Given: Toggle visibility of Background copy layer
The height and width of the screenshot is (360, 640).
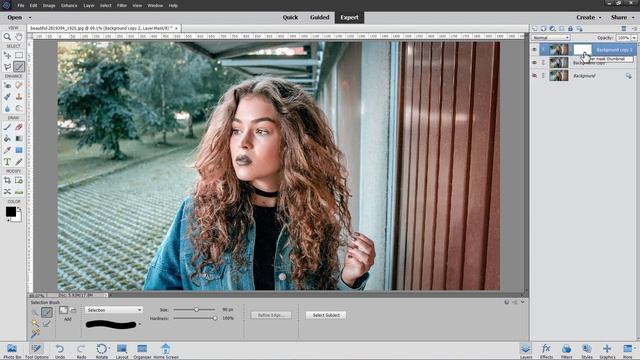Looking at the screenshot, I should (534, 62).
